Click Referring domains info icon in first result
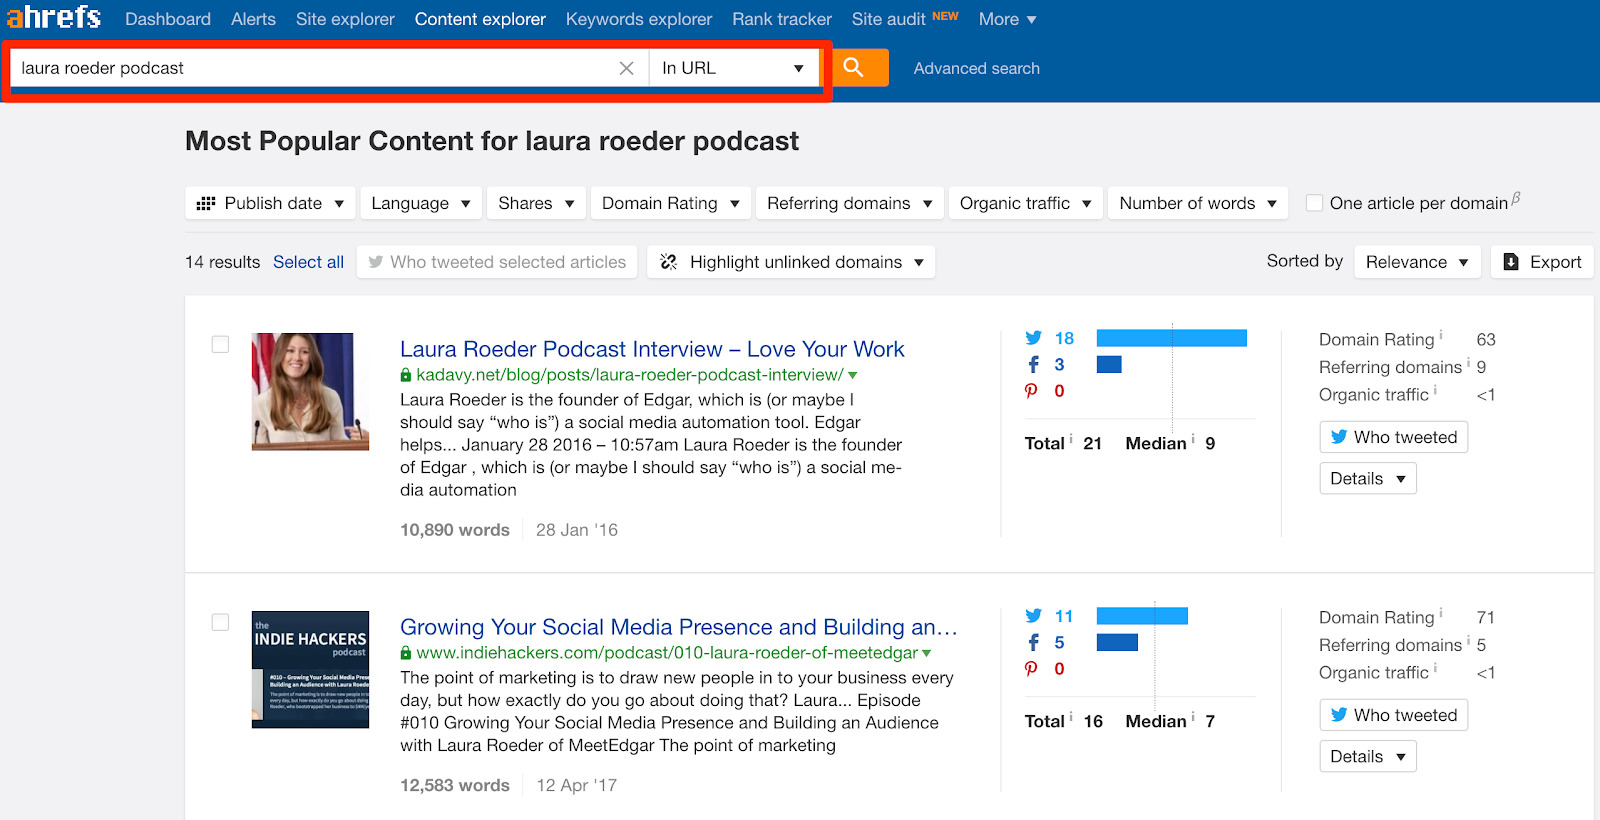1600x820 pixels. tap(1468, 363)
